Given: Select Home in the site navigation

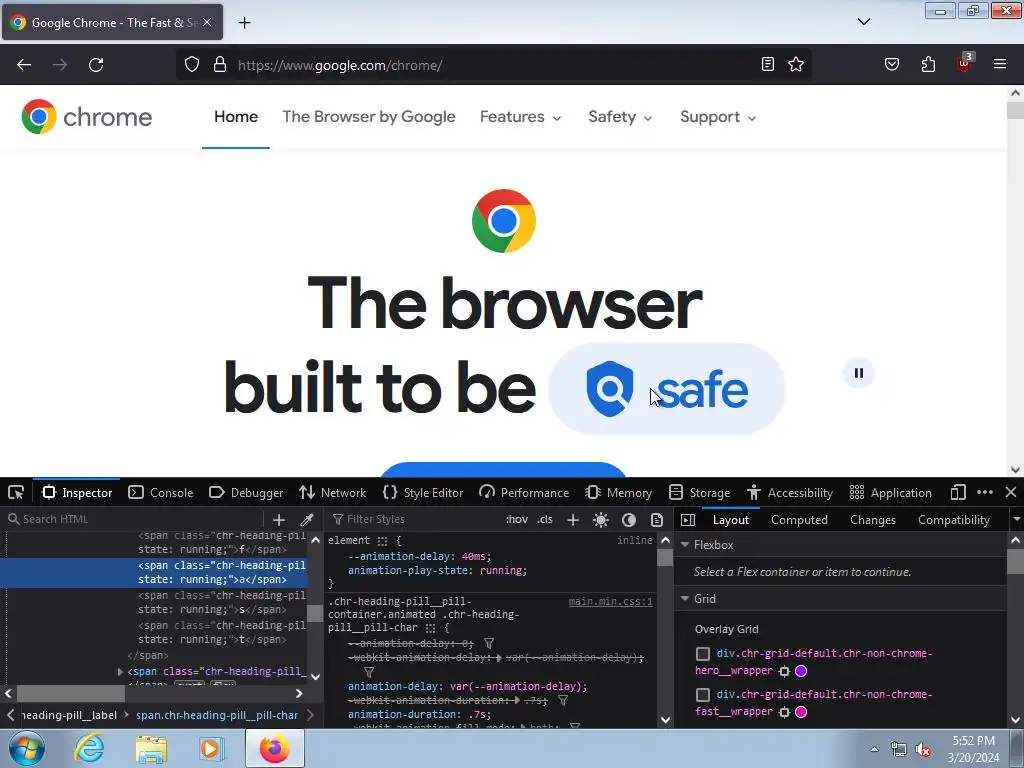Looking at the screenshot, I should click(x=236, y=117).
